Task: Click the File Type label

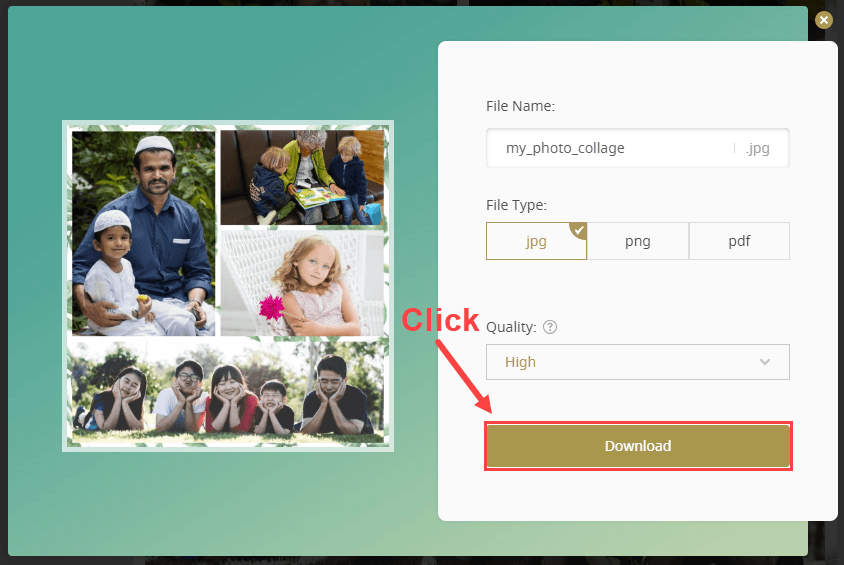Action: point(516,205)
